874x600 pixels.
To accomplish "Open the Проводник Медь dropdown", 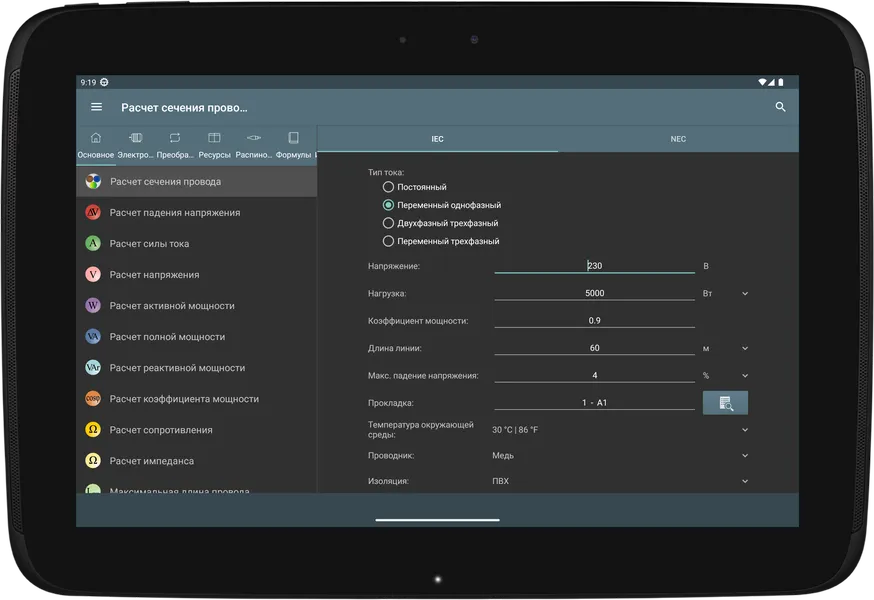I will tap(620, 455).
